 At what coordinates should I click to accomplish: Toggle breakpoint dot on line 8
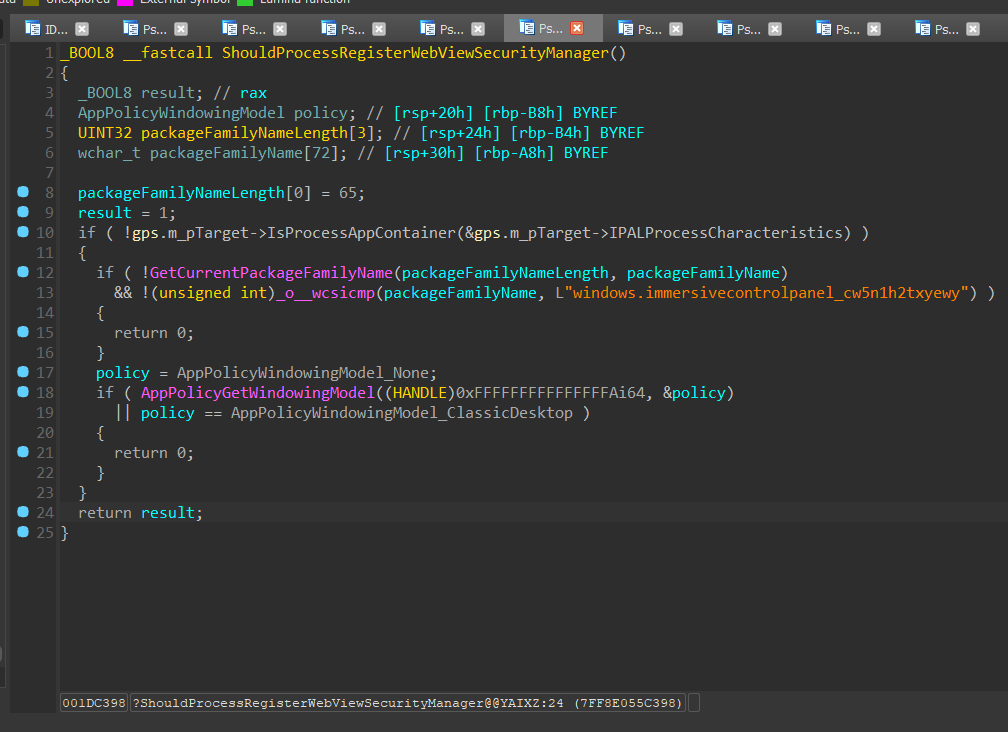pos(23,191)
